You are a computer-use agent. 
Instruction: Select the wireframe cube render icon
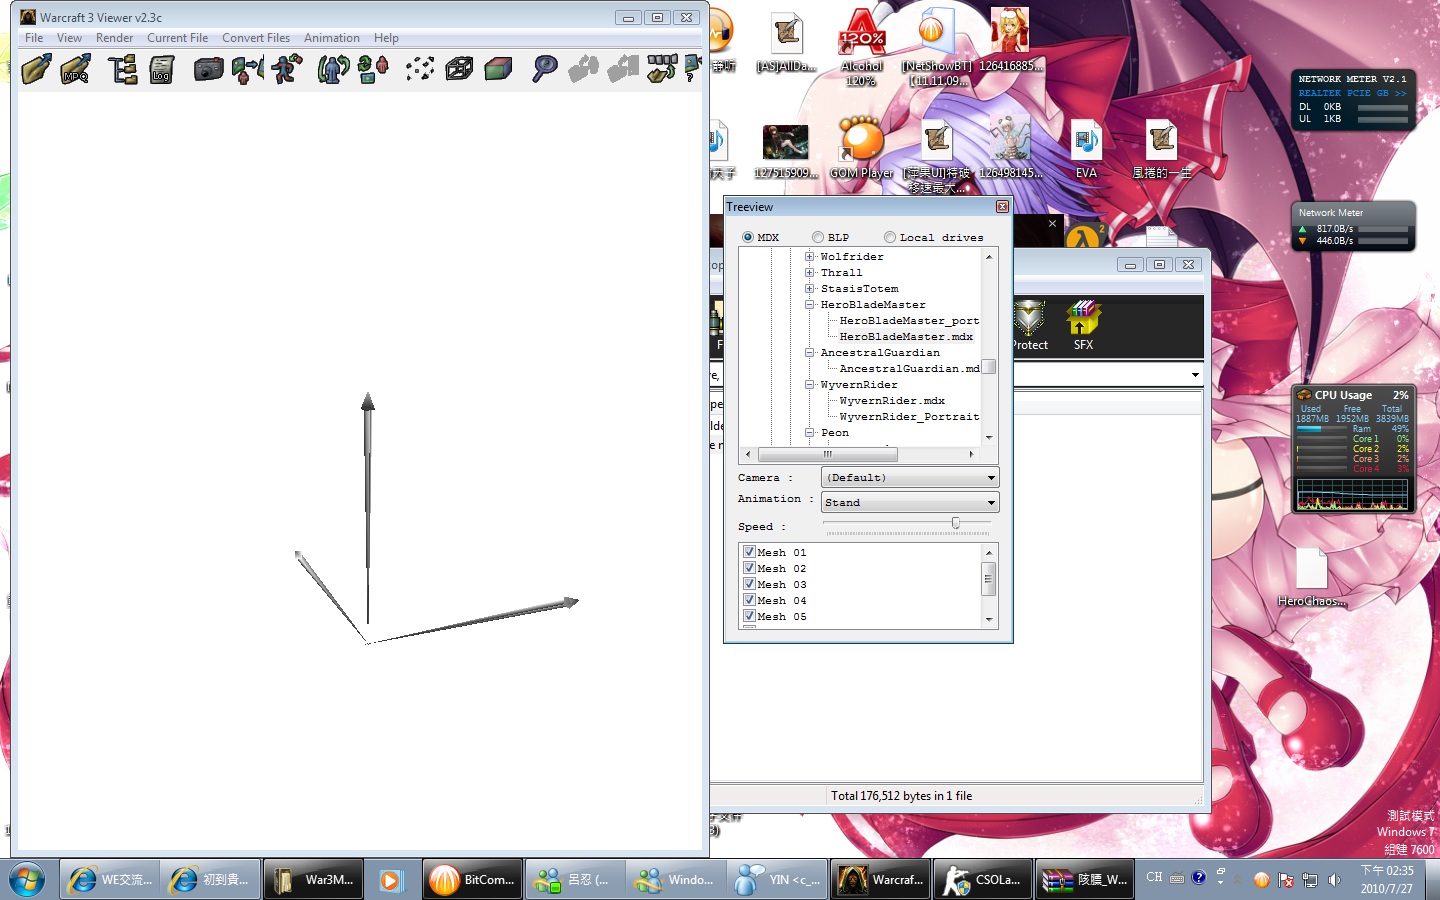pyautogui.click(x=459, y=69)
